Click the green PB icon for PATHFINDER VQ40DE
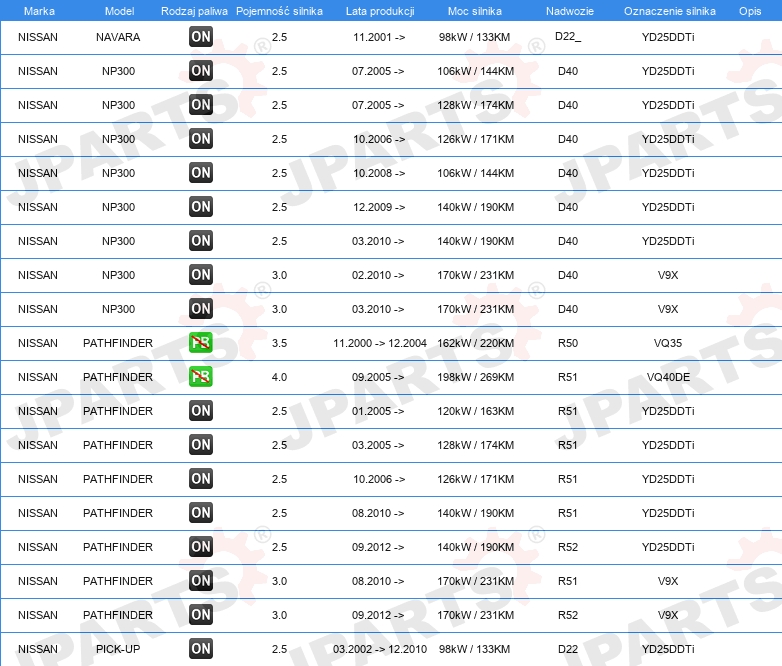The image size is (782, 666). (x=201, y=377)
